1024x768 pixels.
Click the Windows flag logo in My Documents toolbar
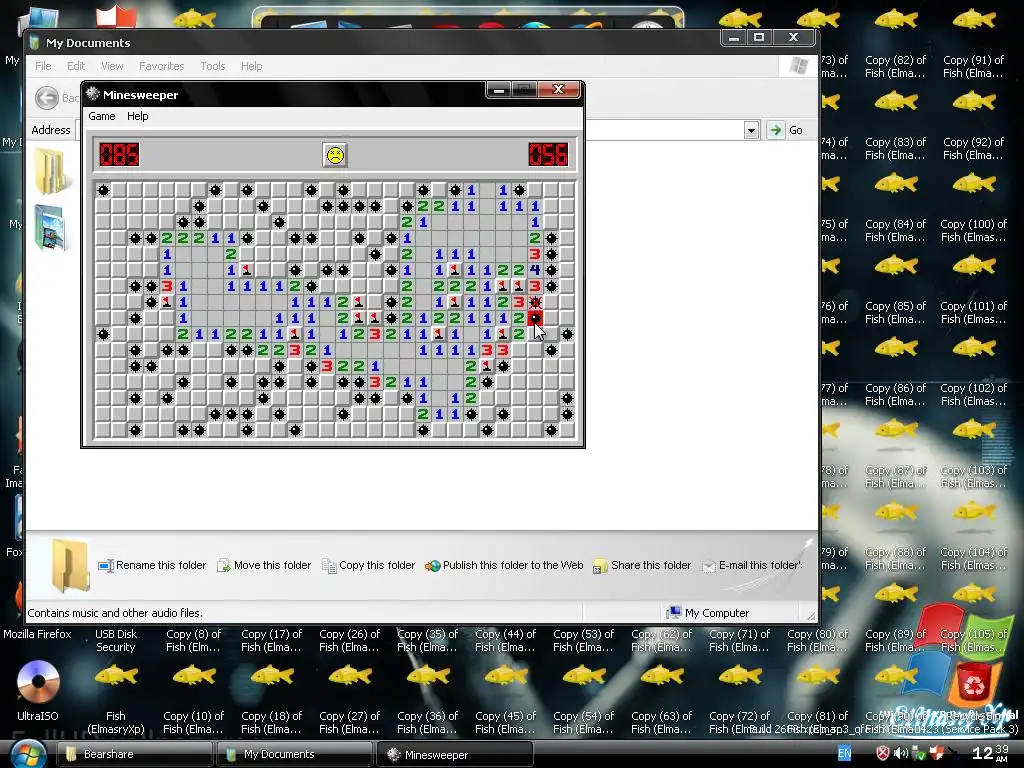pyautogui.click(x=798, y=66)
